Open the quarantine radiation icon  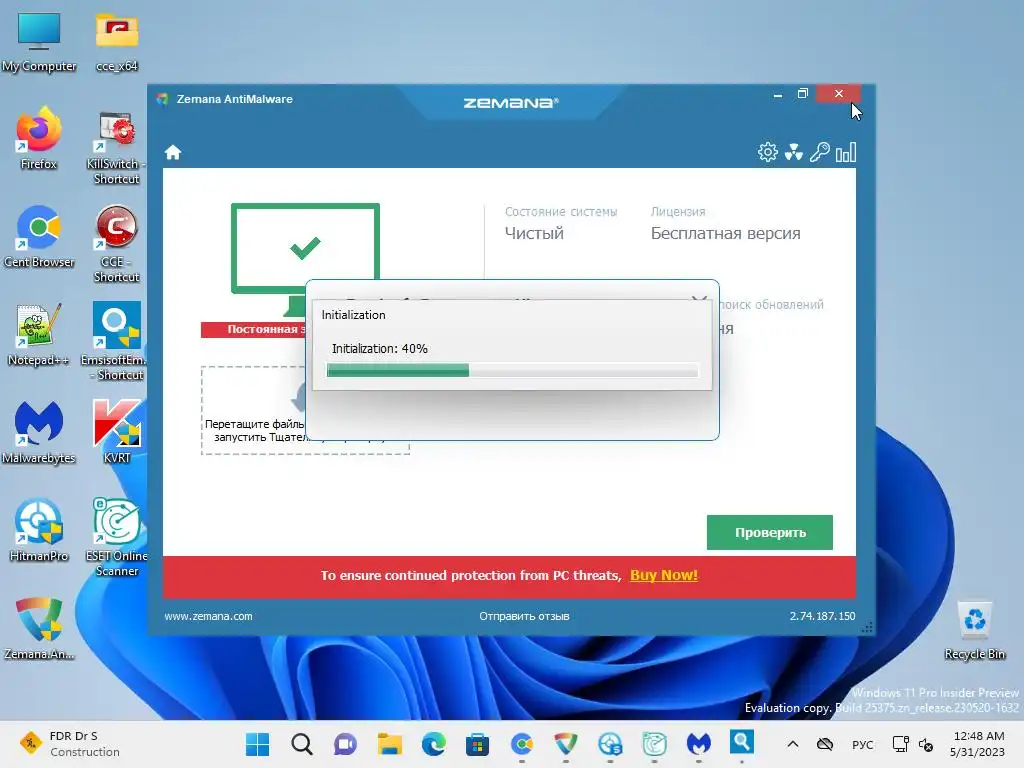point(793,152)
